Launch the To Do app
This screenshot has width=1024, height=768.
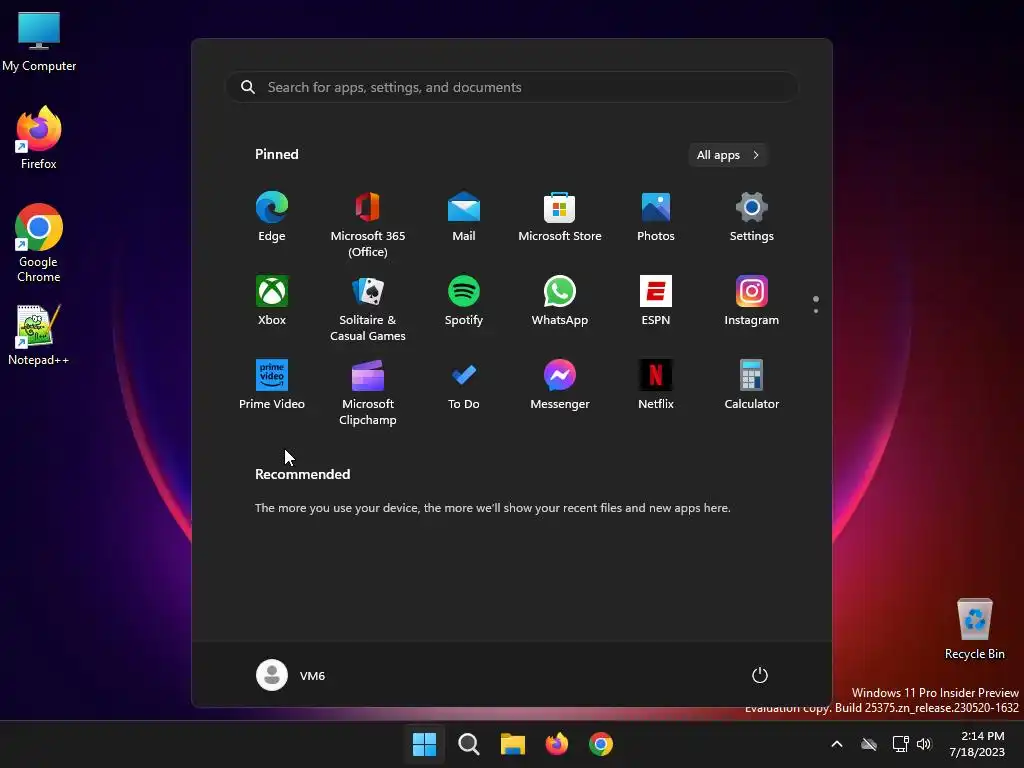click(464, 385)
